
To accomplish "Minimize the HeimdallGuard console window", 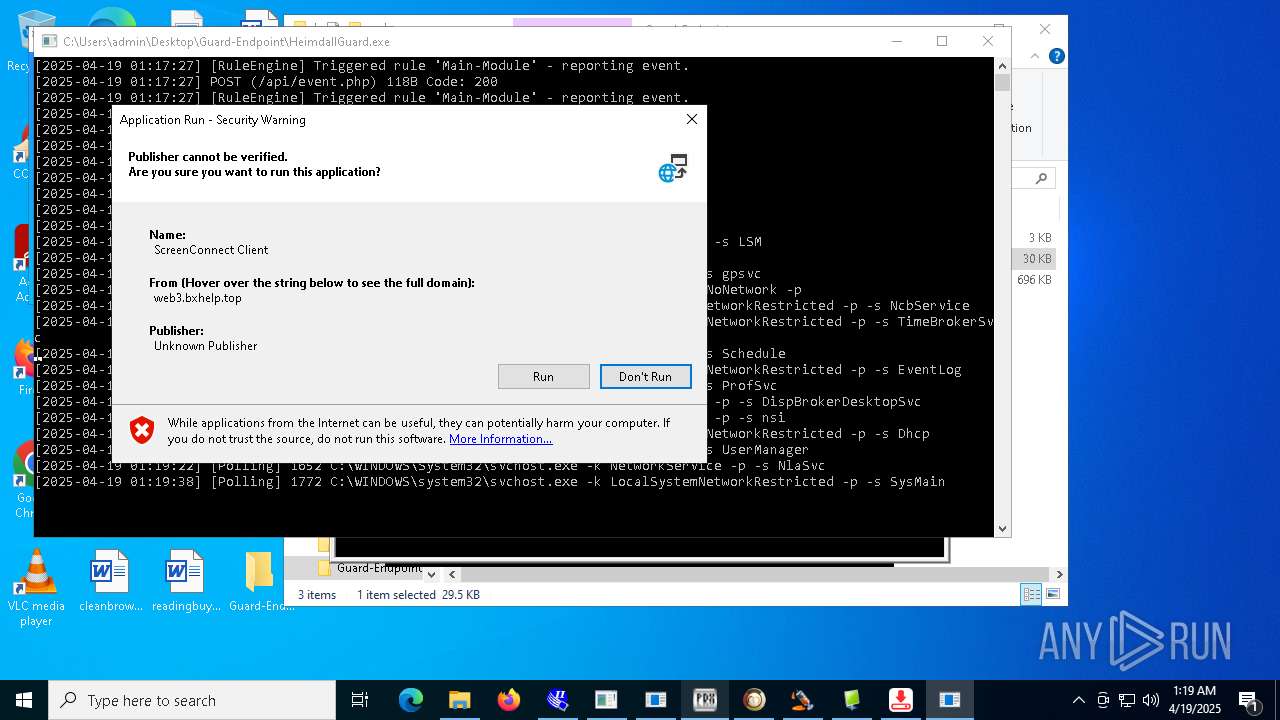I will click(x=896, y=41).
